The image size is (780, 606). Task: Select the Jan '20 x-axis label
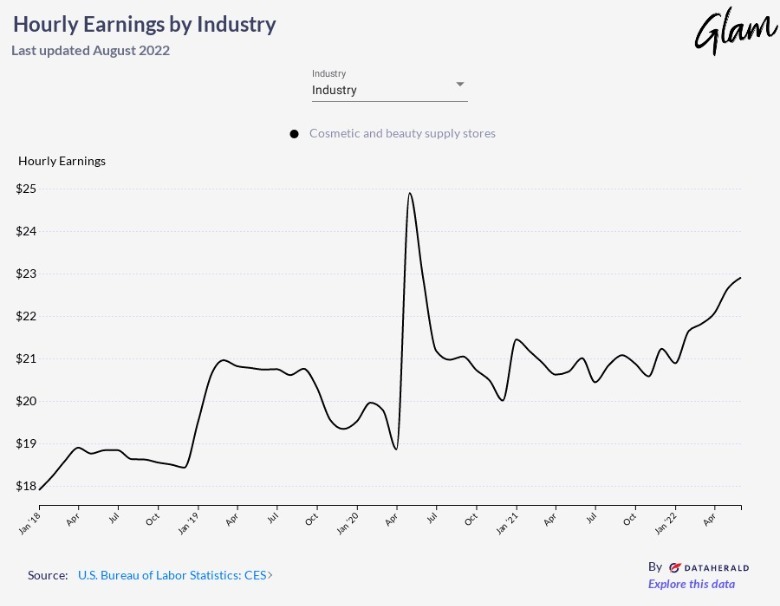349,522
